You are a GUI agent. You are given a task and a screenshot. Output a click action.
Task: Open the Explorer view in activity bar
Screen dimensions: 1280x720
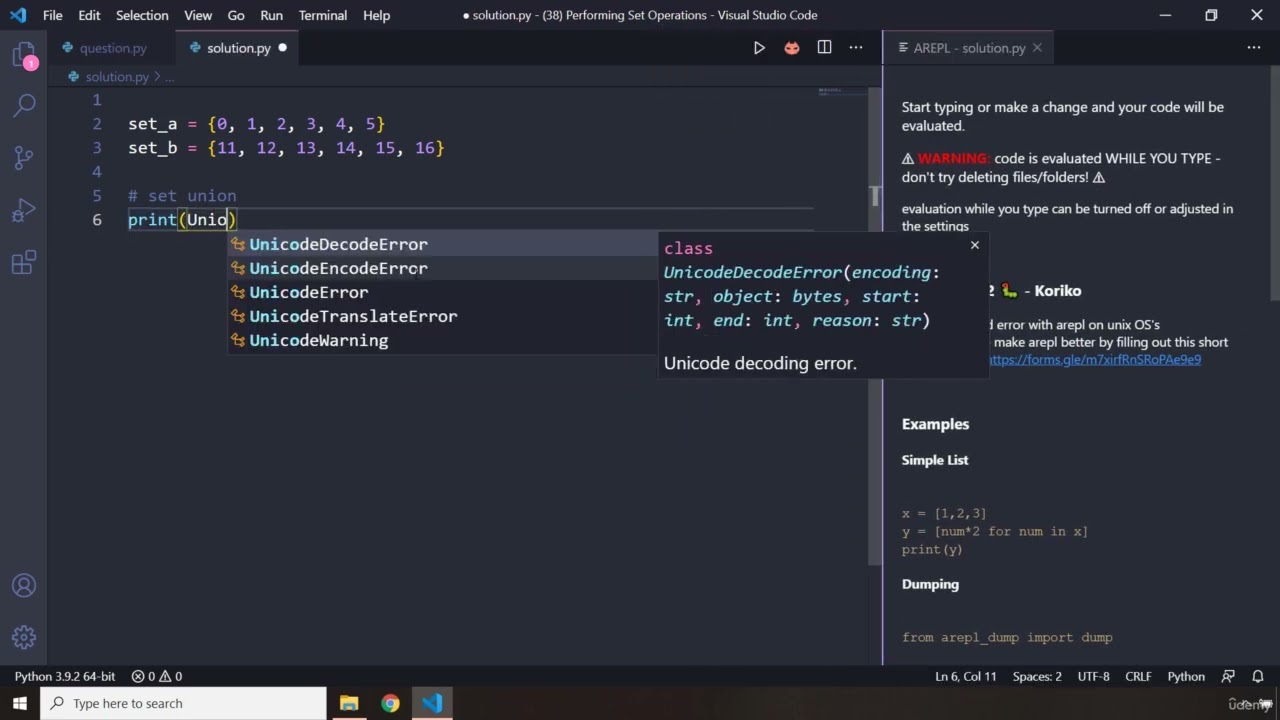coord(24,55)
